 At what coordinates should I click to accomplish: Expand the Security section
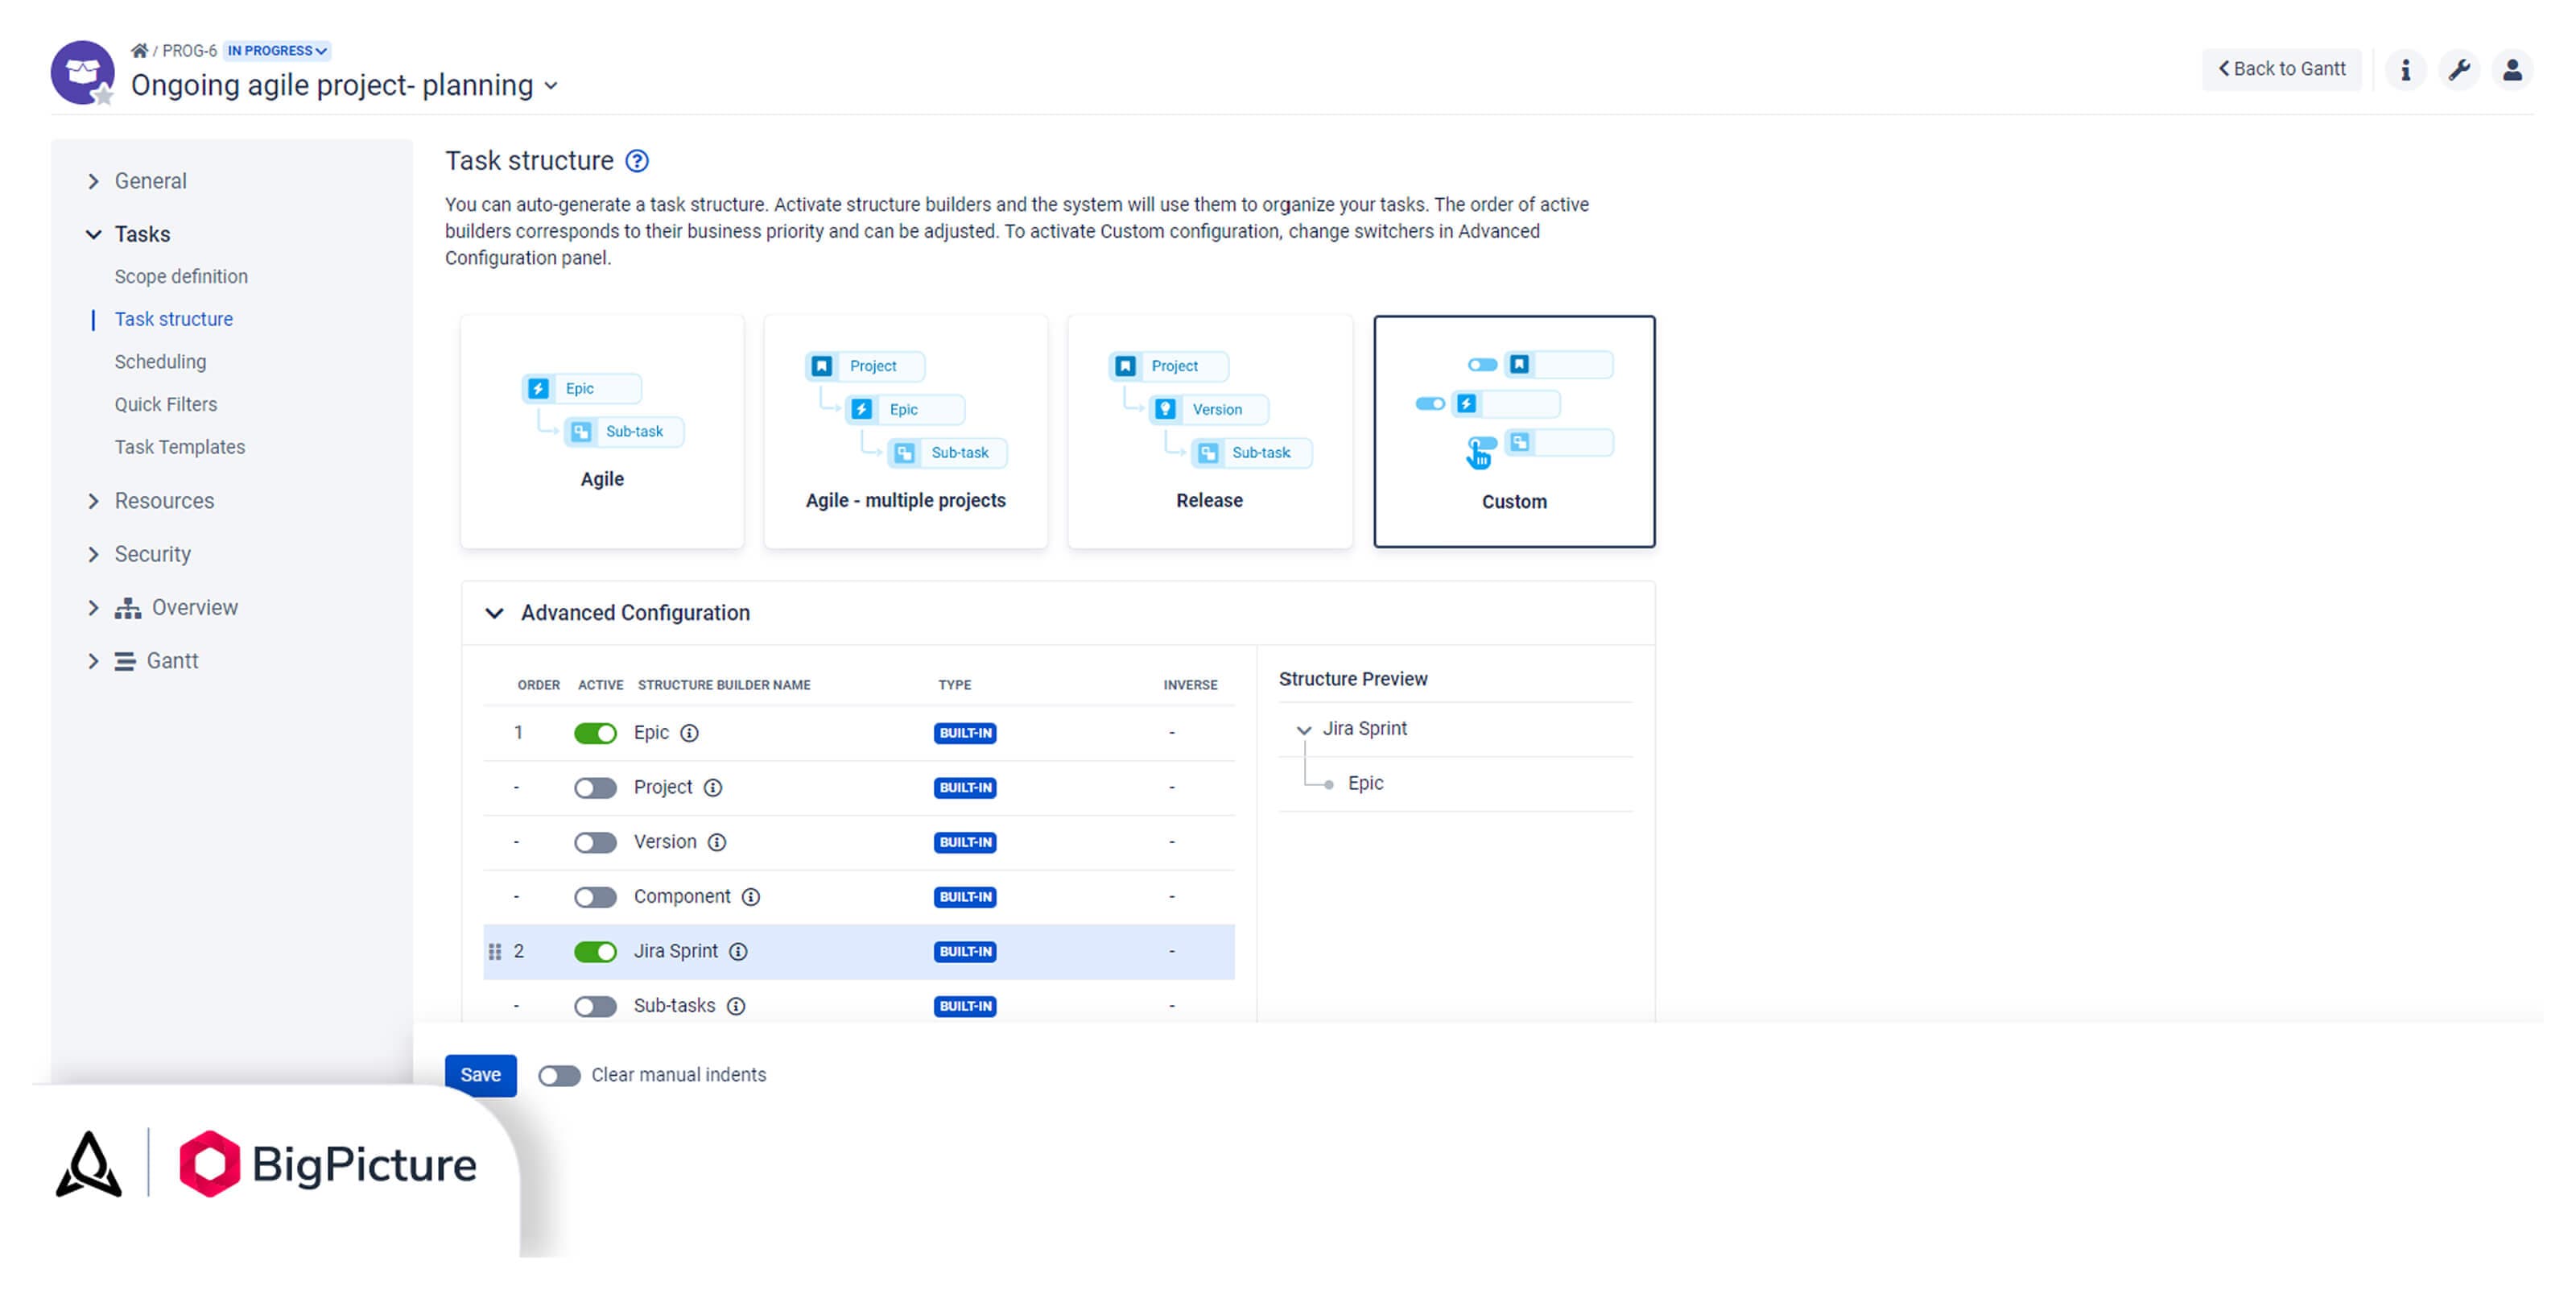pyautogui.click(x=93, y=554)
